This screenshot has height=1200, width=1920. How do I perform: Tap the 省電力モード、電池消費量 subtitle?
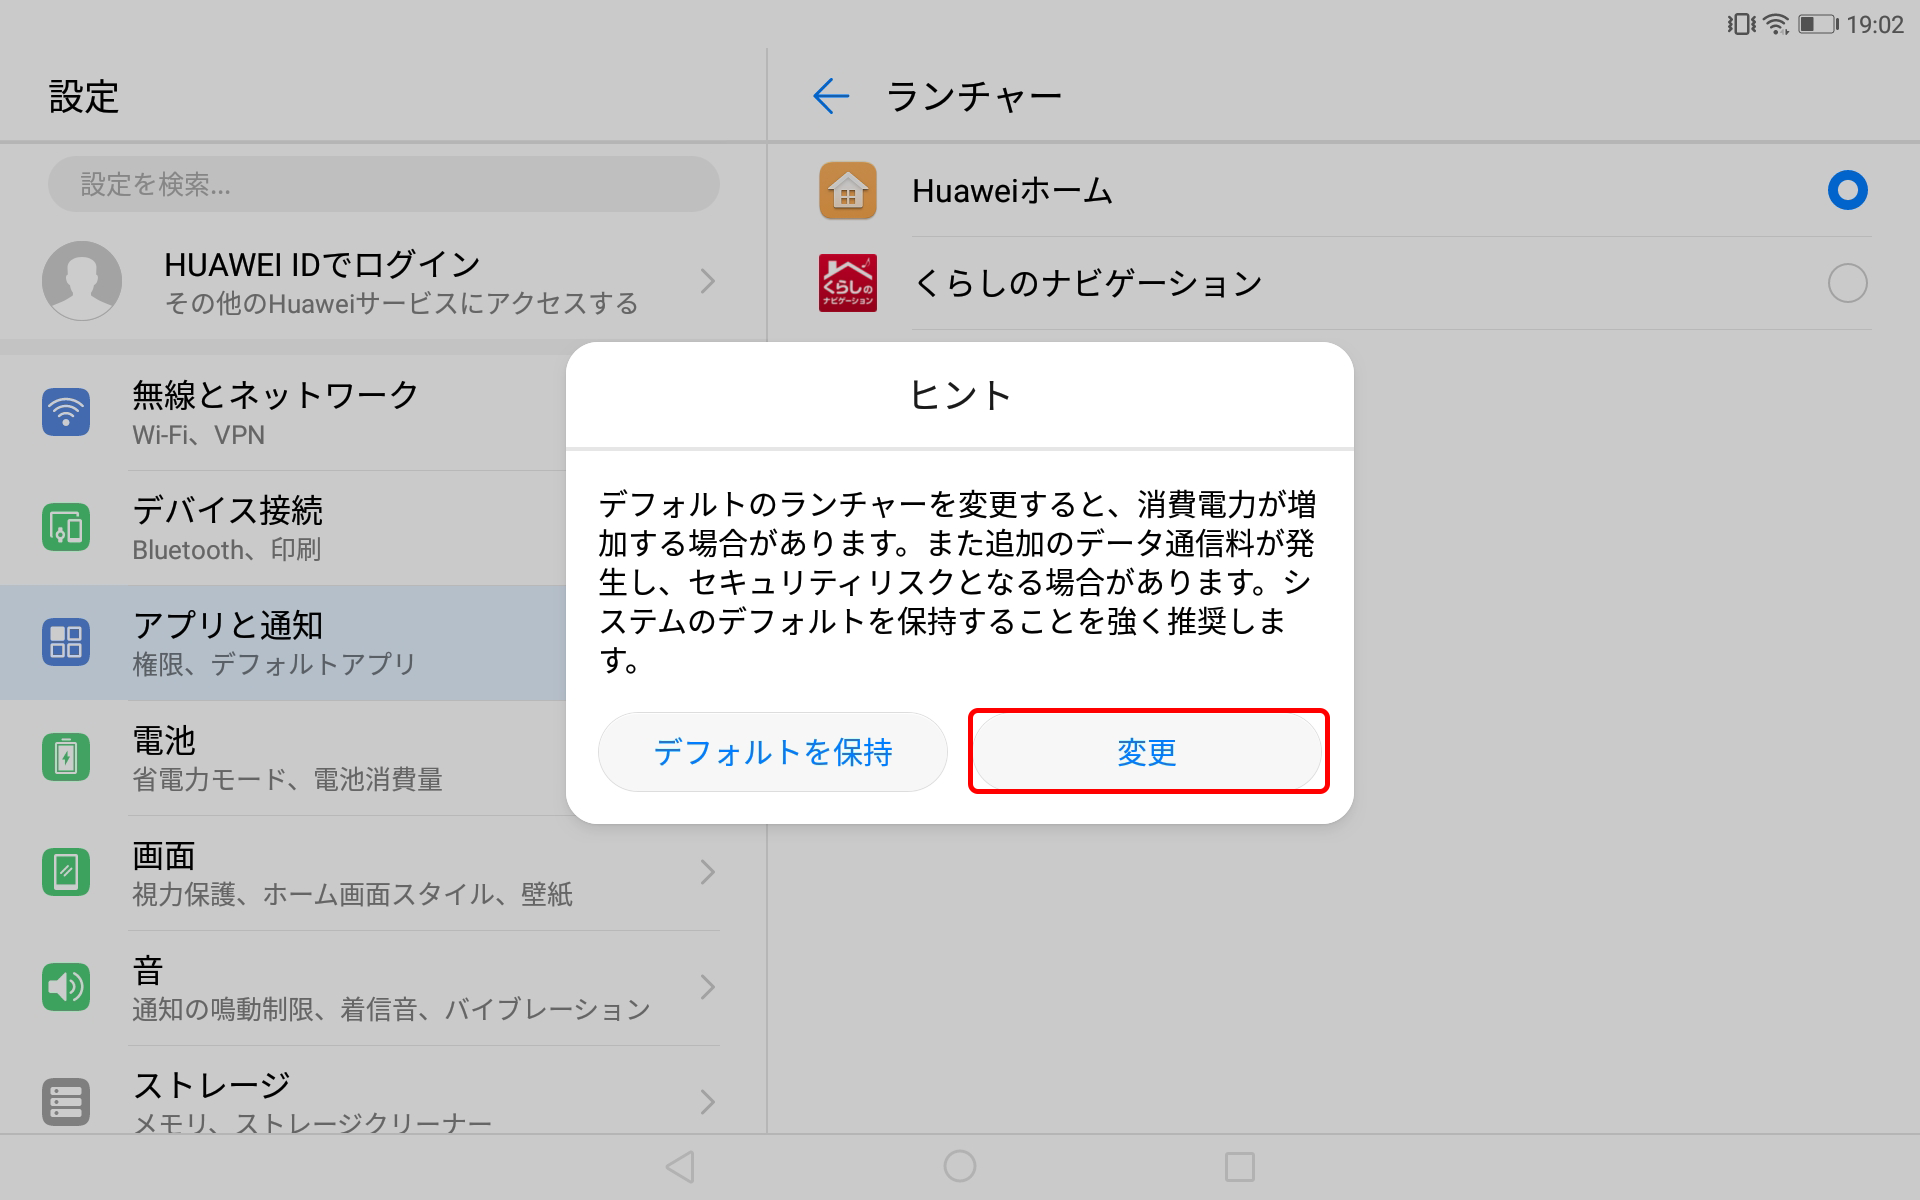click(x=287, y=779)
